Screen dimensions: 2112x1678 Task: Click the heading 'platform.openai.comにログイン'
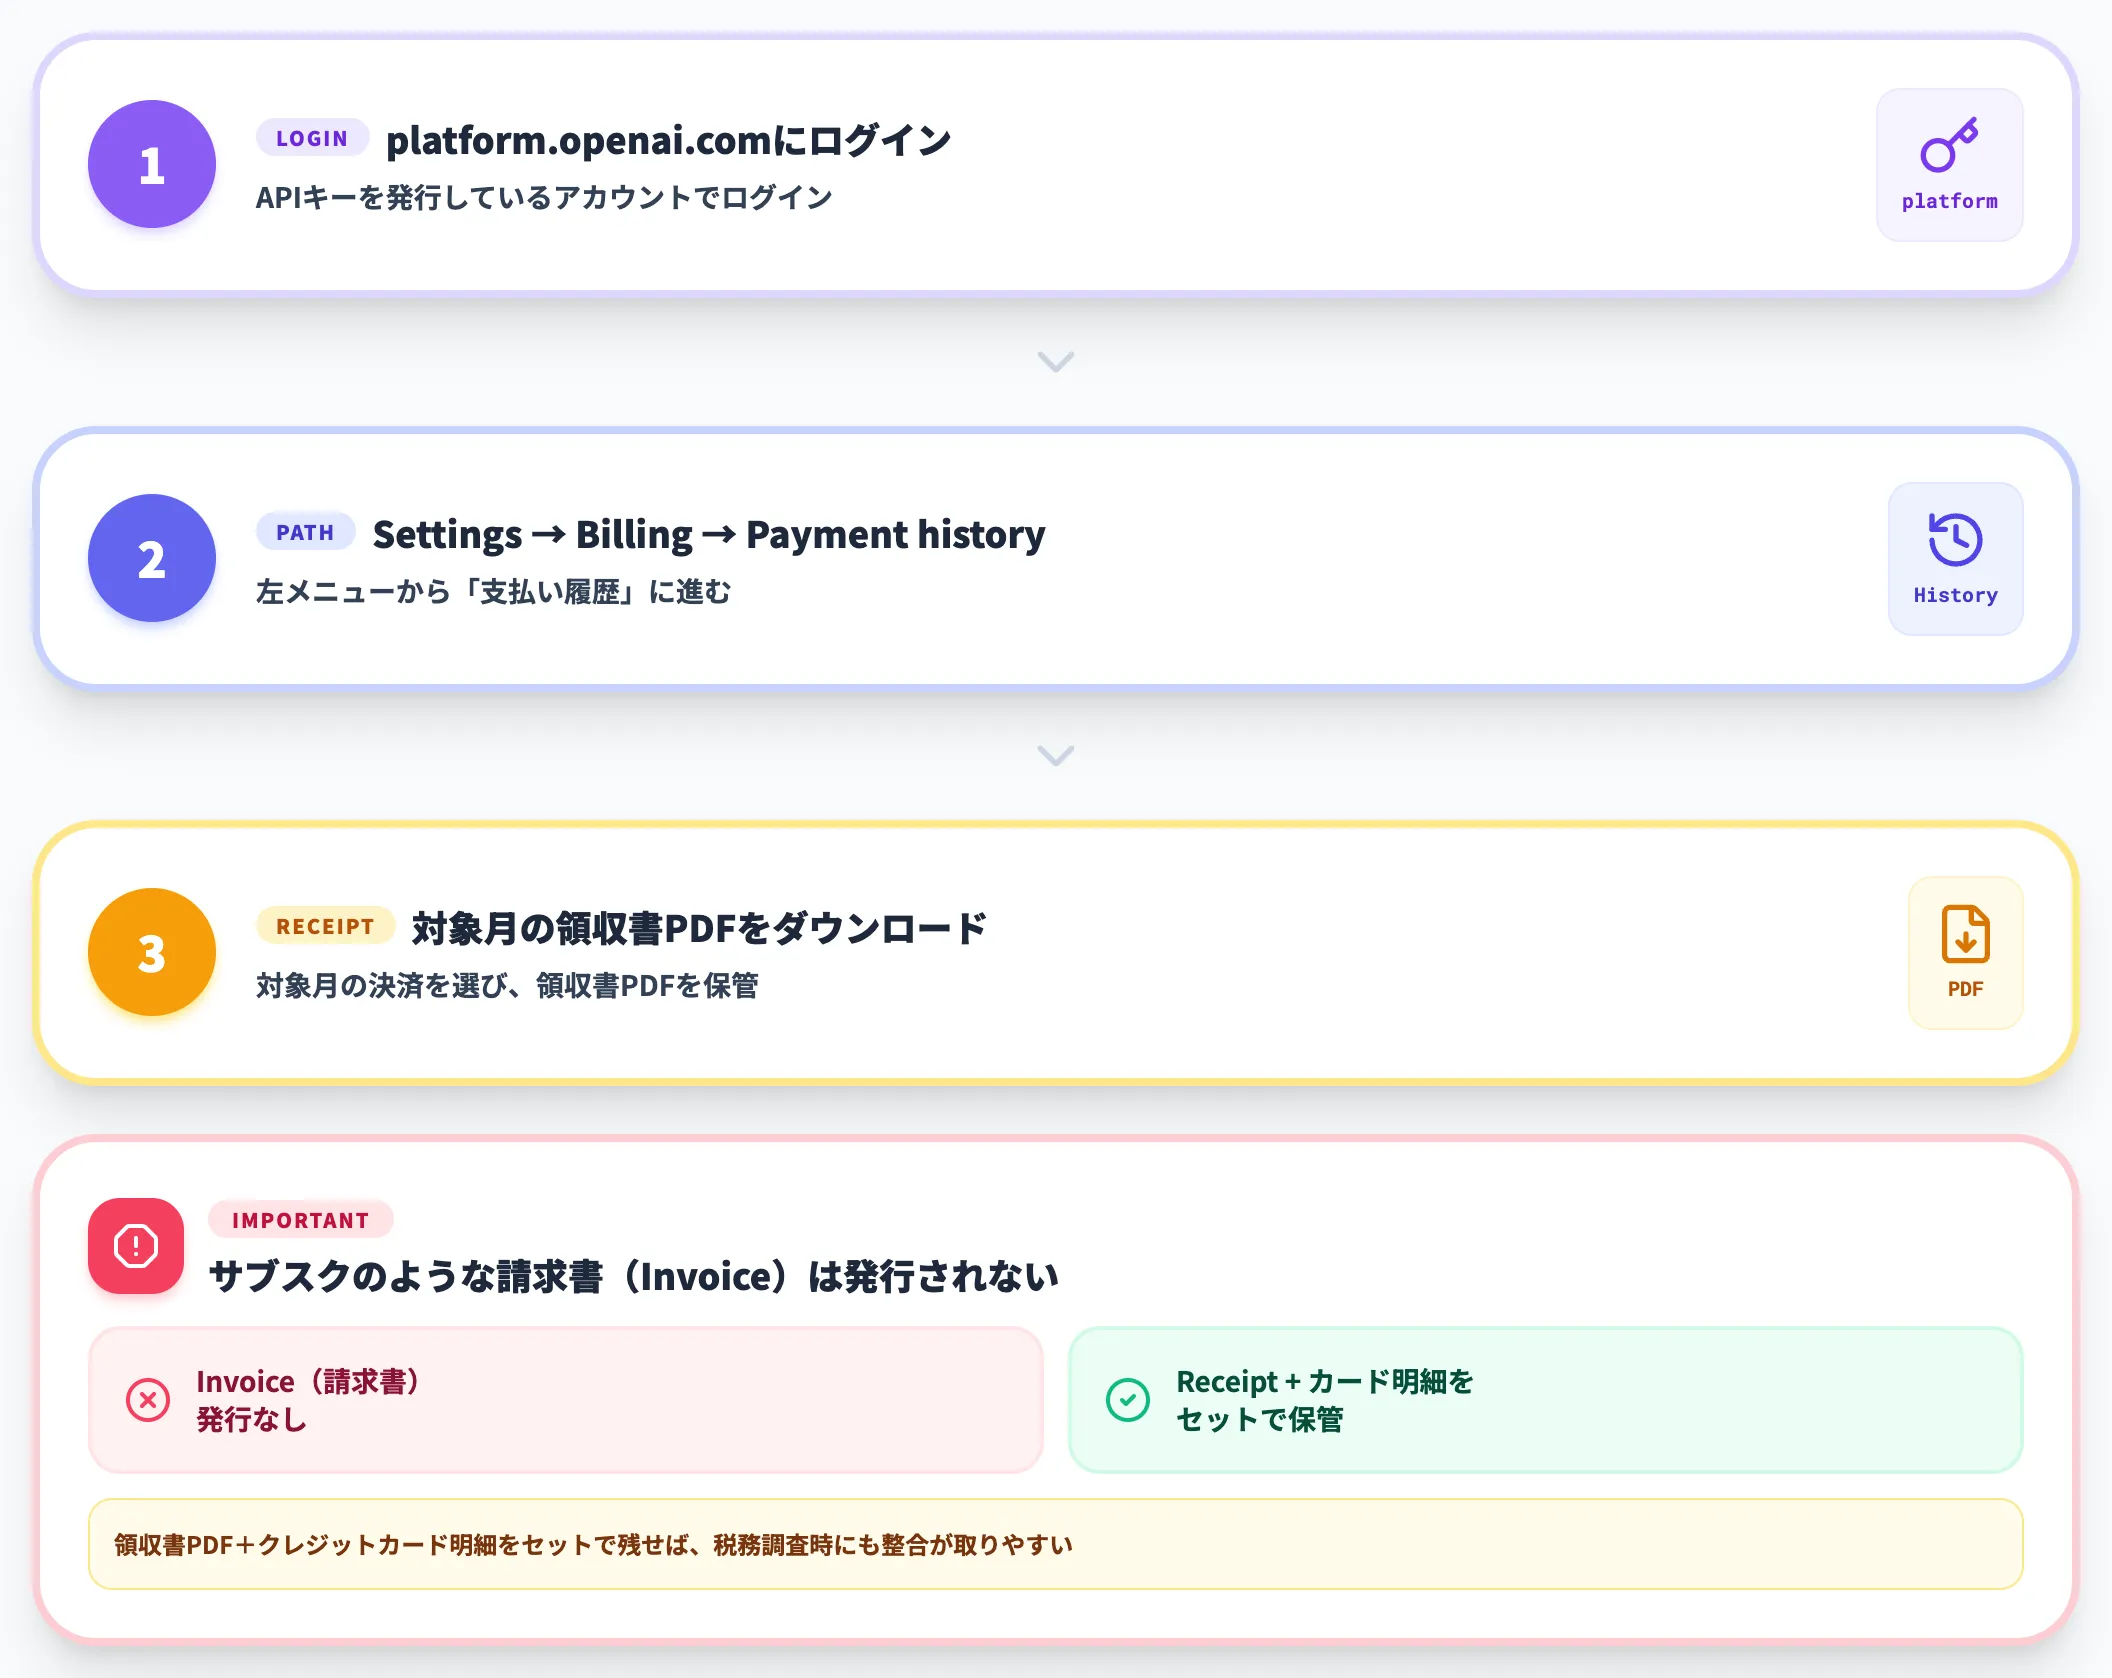click(x=668, y=140)
